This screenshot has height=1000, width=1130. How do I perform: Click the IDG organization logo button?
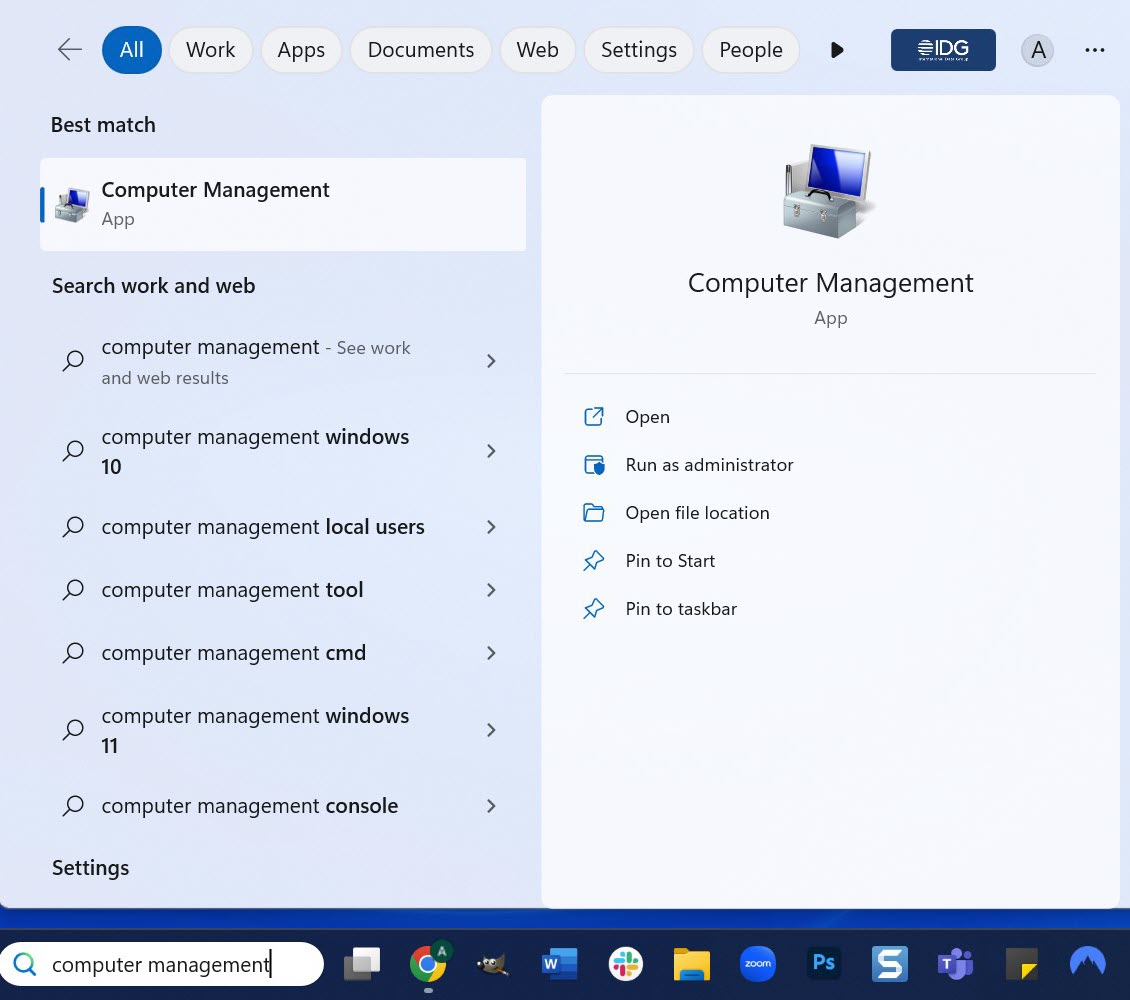click(943, 50)
